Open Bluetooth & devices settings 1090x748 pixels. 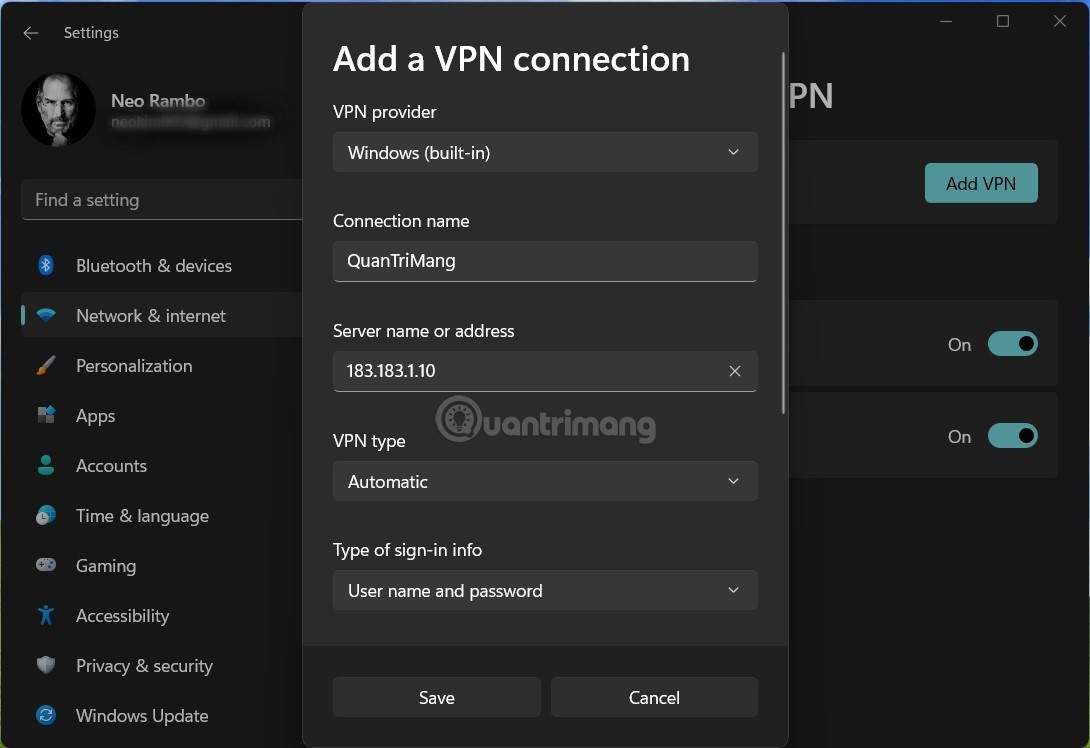[161, 266]
